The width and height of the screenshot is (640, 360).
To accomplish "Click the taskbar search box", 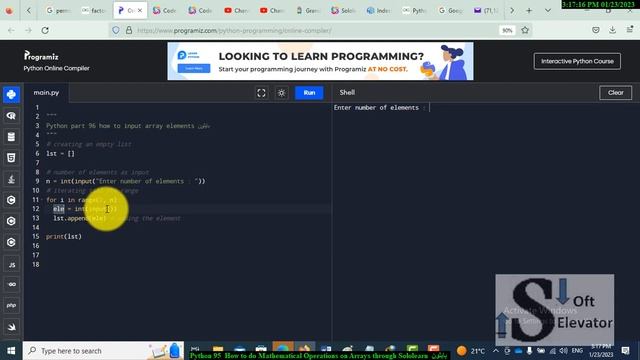I will point(103,351).
